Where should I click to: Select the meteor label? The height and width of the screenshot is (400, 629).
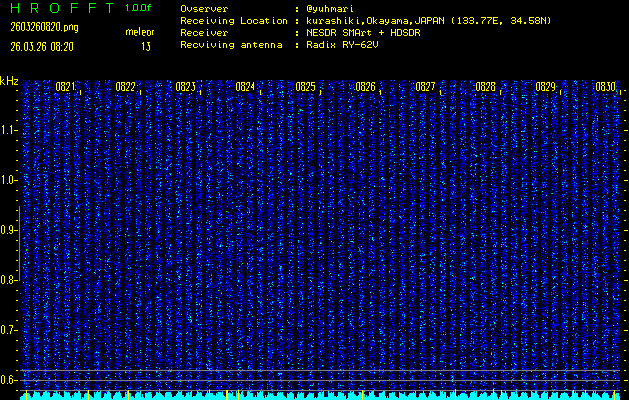[x=140, y=33]
